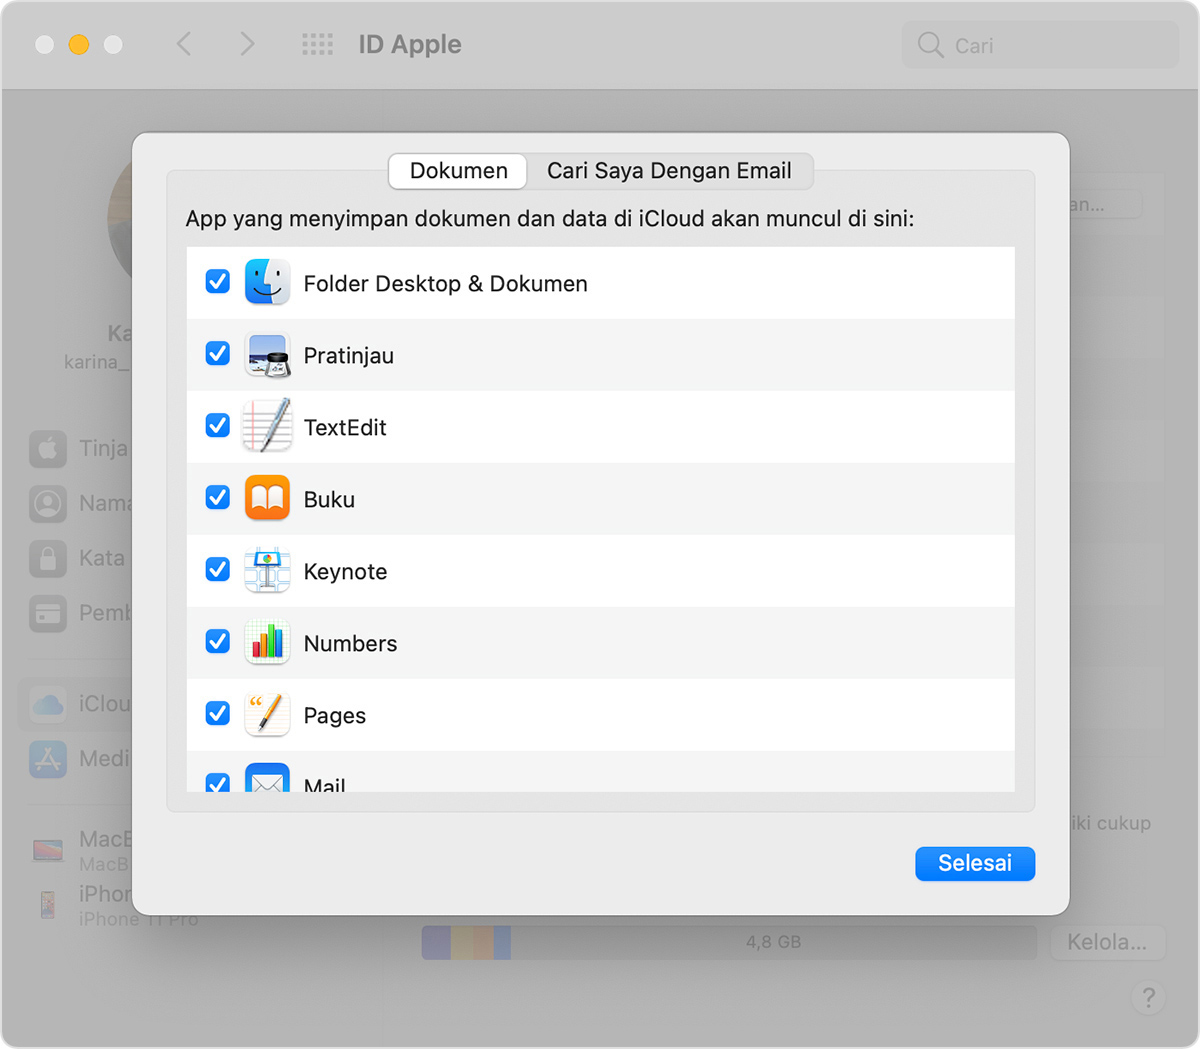The height and width of the screenshot is (1050, 1200).
Task: Toggle the Numbers checkbox
Action: click(217, 642)
